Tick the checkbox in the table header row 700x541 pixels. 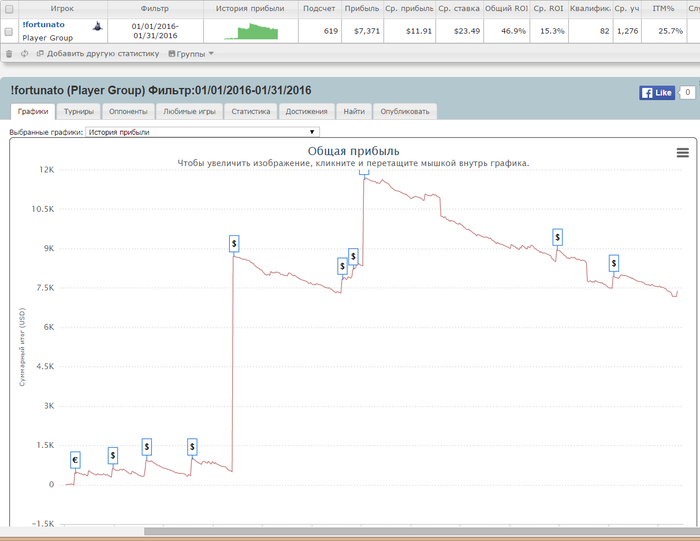pyautogui.click(x=9, y=9)
